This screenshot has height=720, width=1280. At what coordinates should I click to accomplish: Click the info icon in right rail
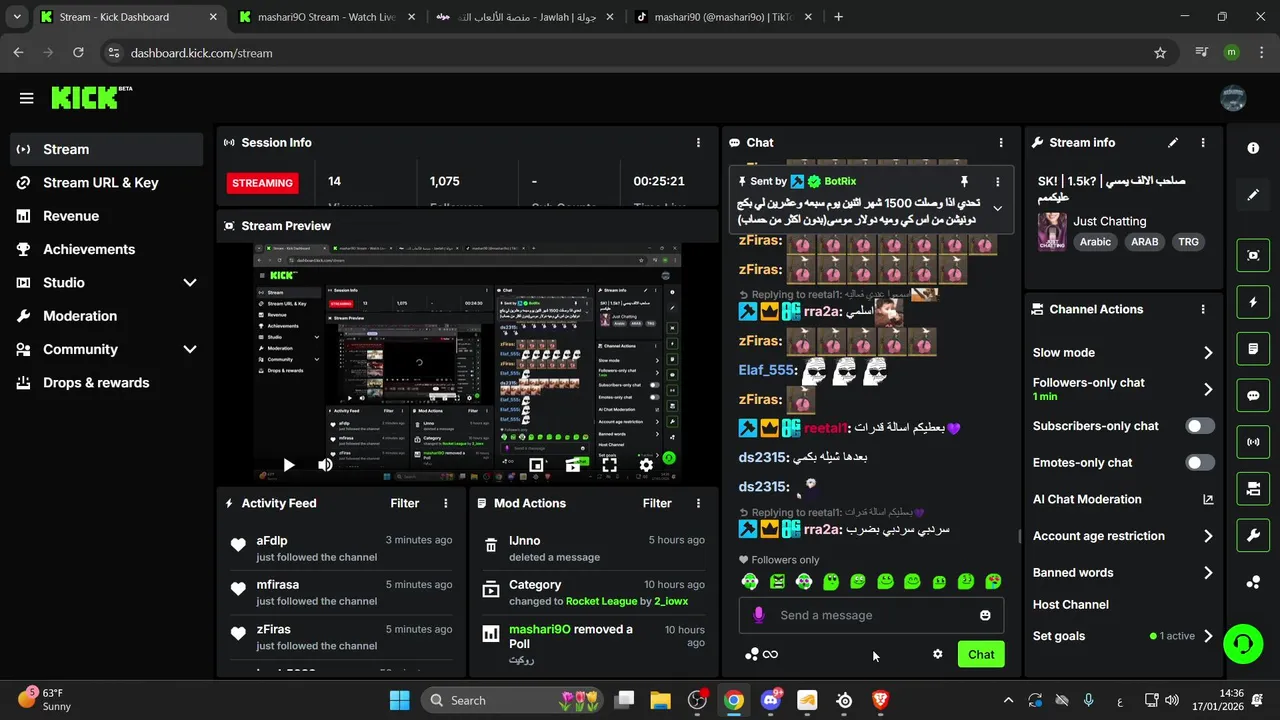[x=1253, y=148]
